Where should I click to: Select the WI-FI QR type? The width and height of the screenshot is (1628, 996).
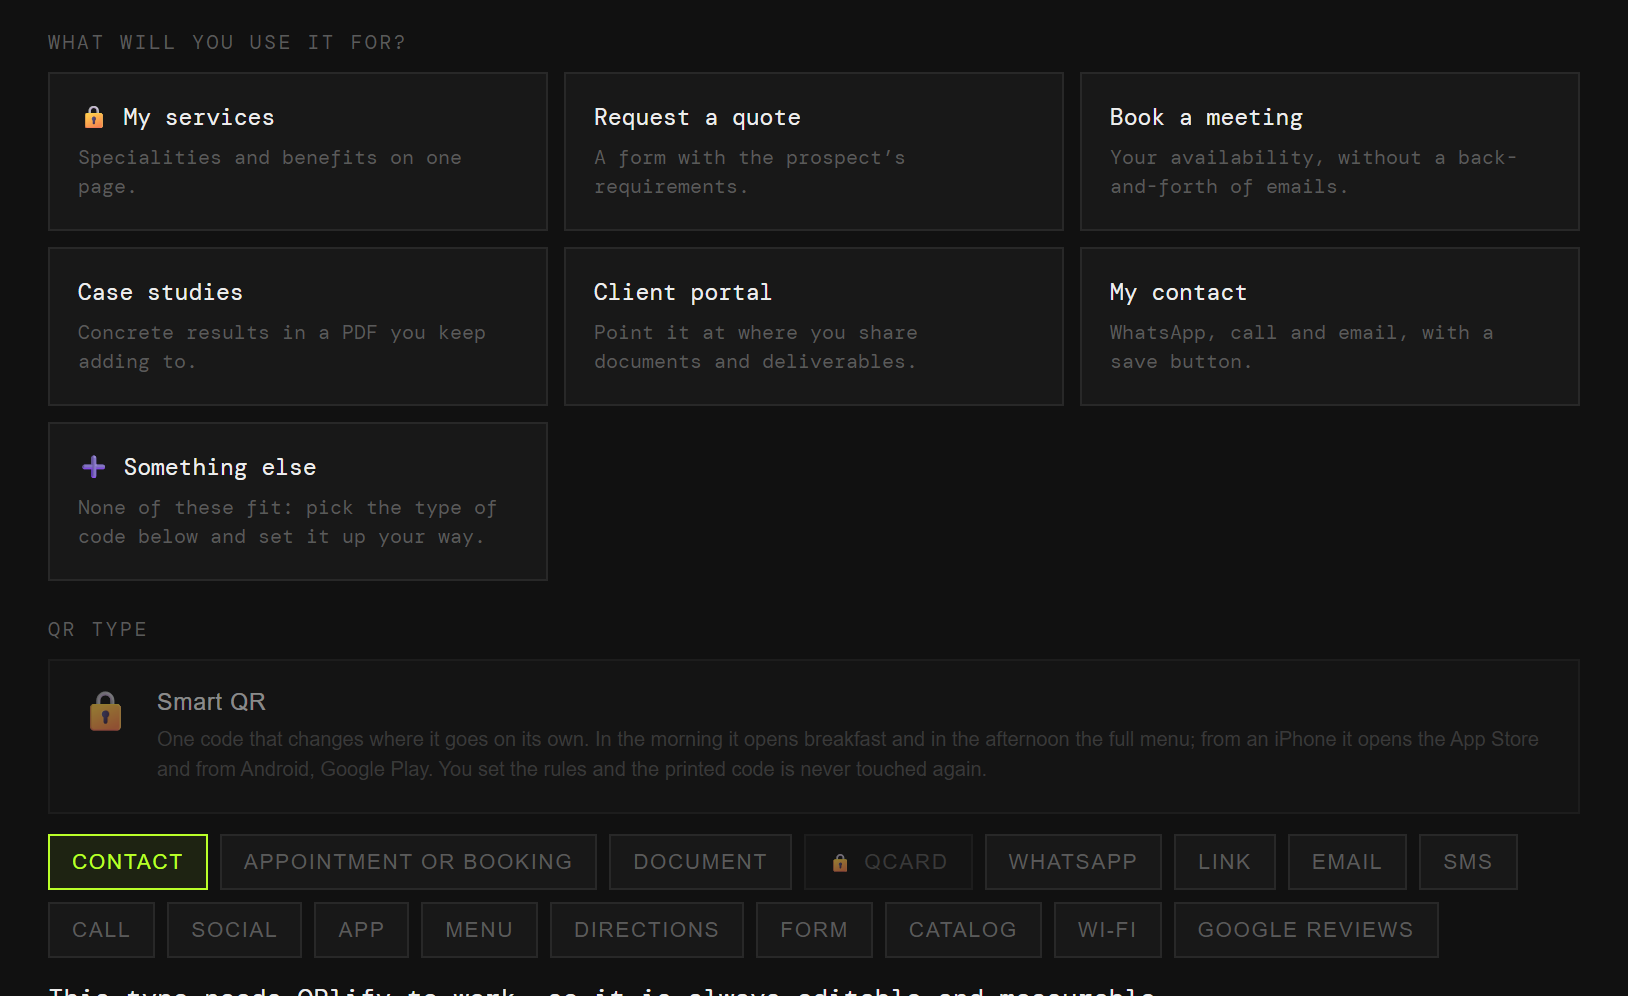[1107, 930]
